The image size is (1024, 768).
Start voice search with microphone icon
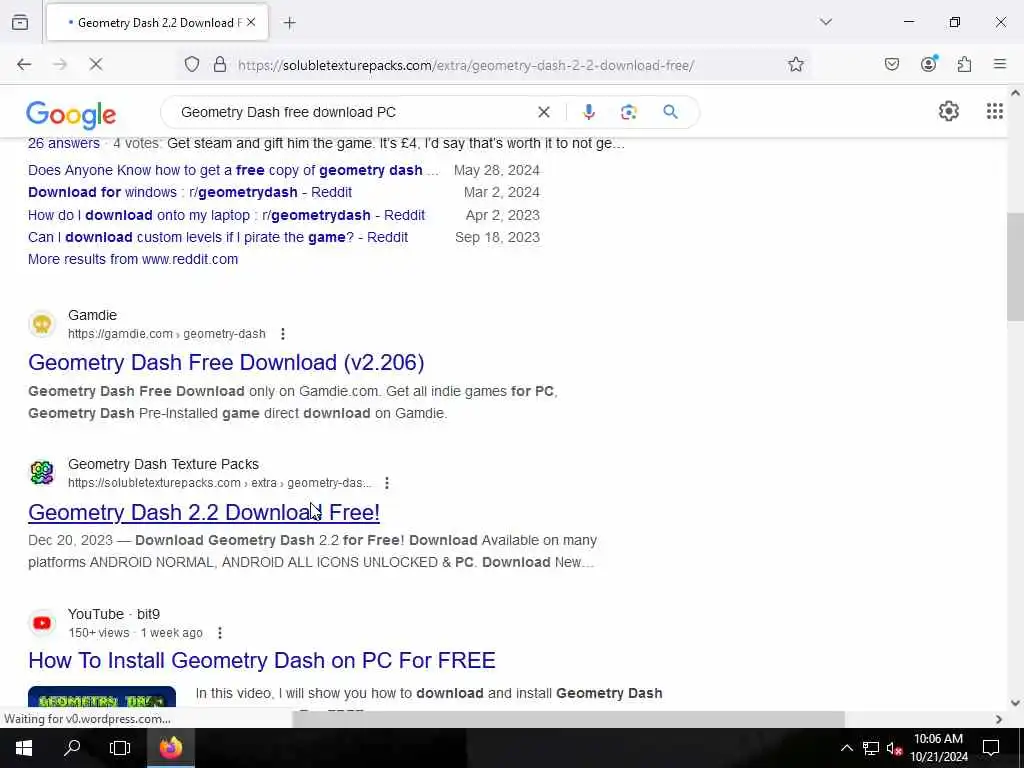588,112
